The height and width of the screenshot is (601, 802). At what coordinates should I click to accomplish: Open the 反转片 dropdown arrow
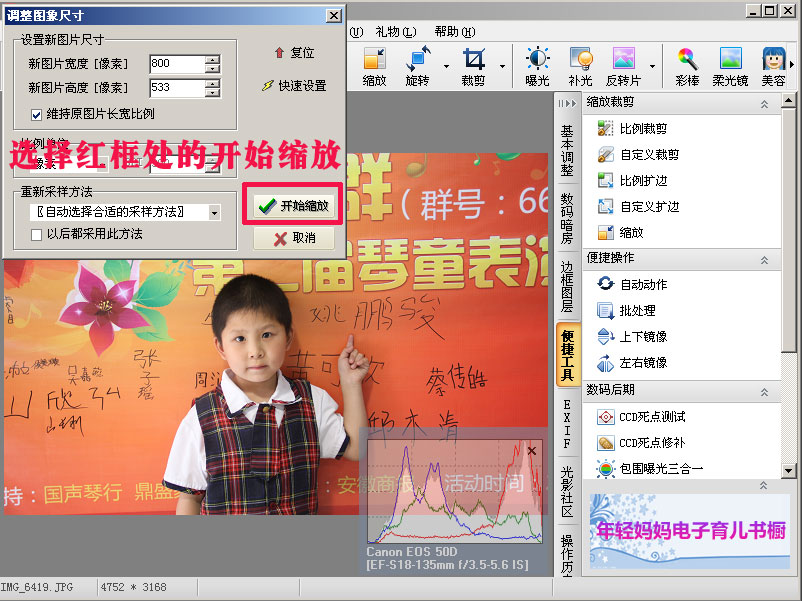pyautogui.click(x=652, y=66)
